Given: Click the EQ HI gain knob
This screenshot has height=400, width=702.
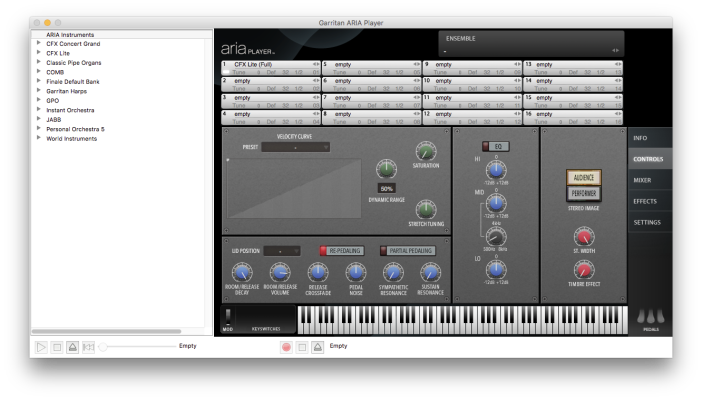Looking at the screenshot, I should pos(496,170).
